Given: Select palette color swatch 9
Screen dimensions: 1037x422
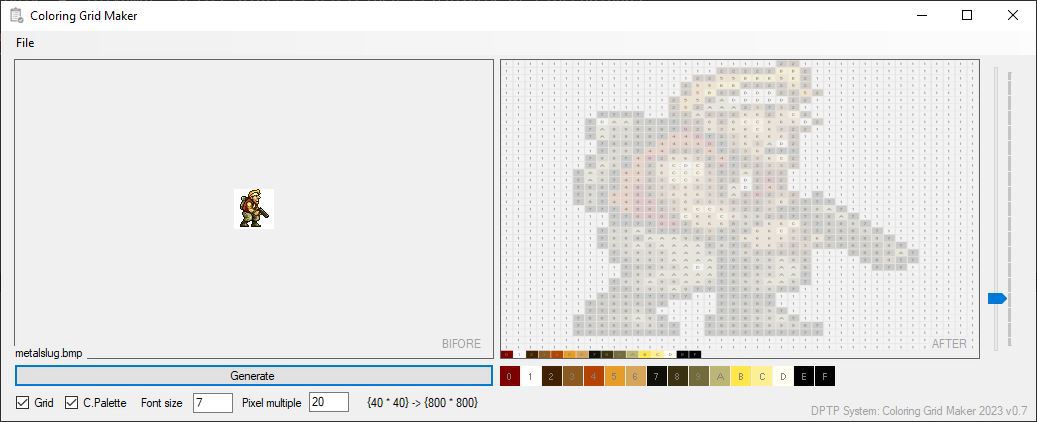Looking at the screenshot, I should [699, 376].
